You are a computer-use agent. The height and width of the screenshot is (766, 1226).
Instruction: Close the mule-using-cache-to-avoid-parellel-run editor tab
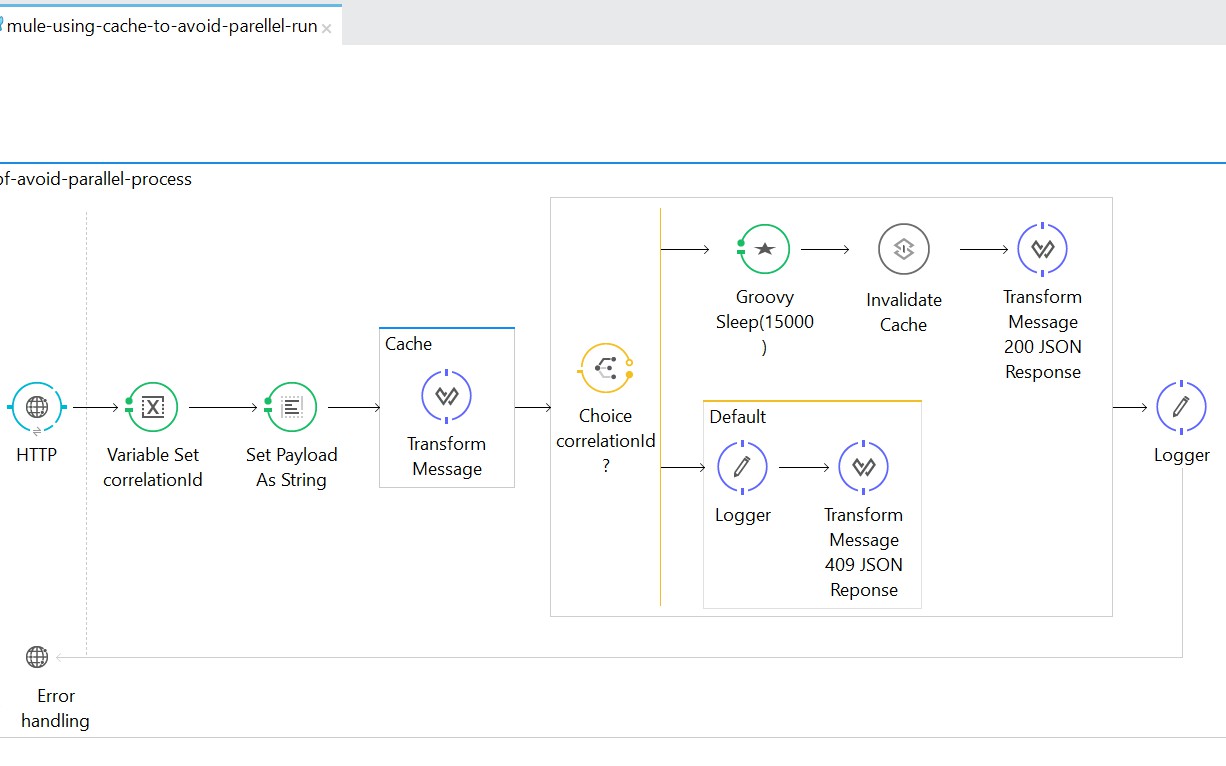[x=326, y=28]
